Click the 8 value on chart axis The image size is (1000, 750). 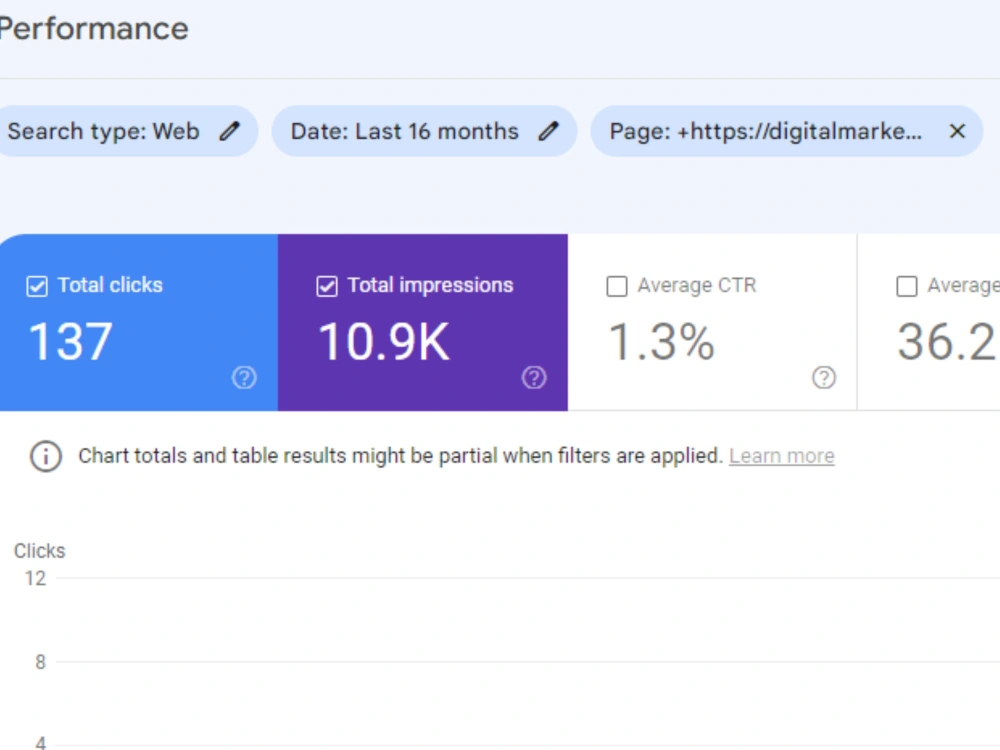(40, 662)
